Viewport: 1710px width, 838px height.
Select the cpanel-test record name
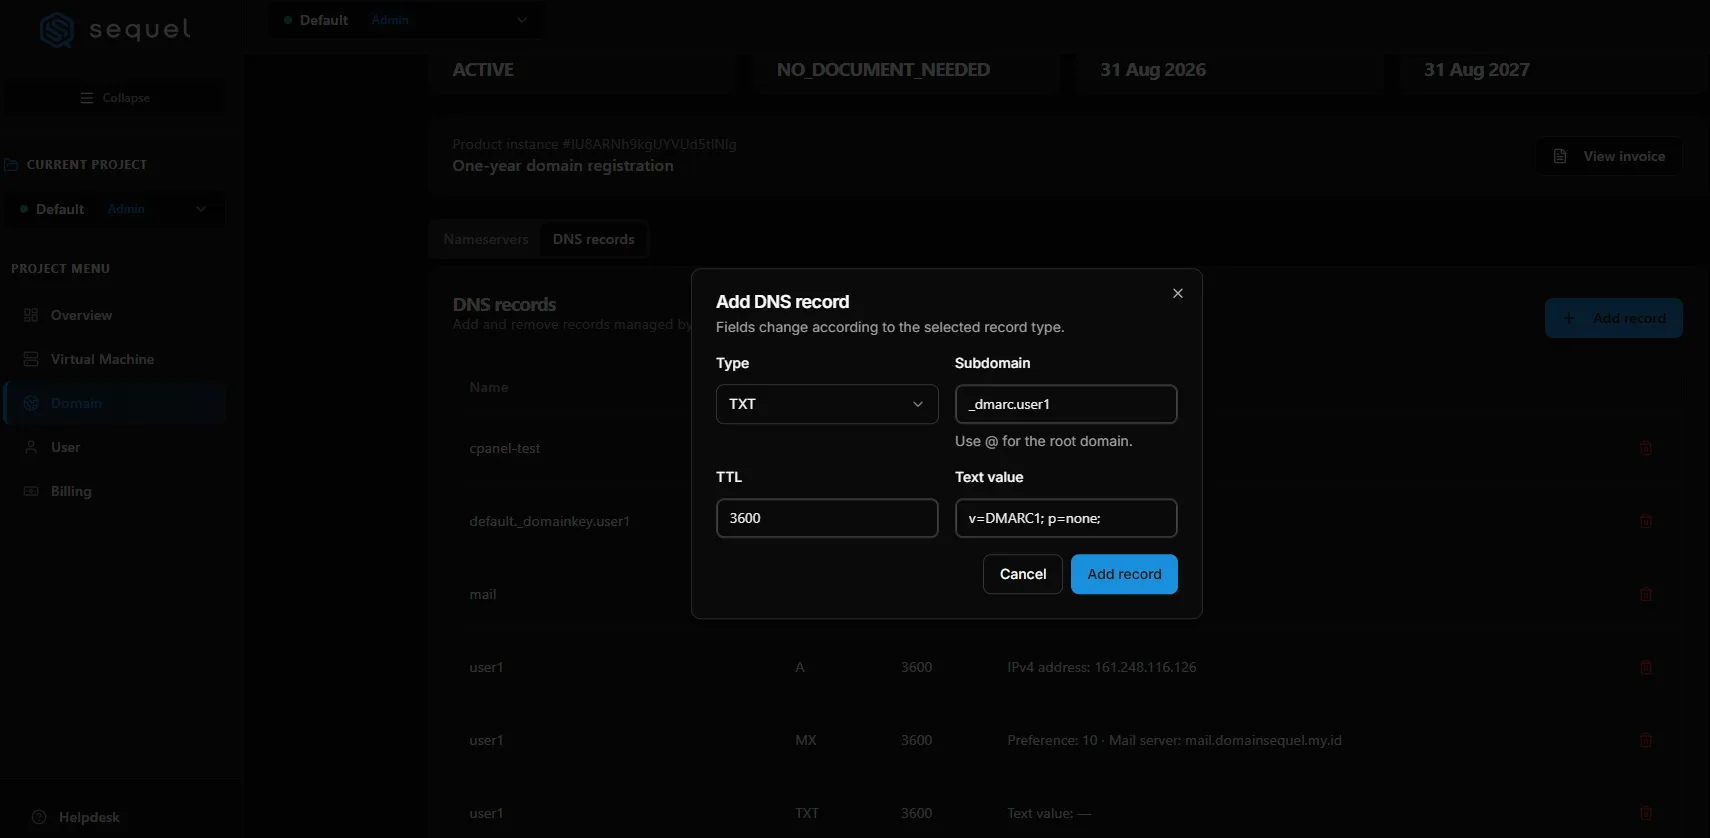pyautogui.click(x=505, y=448)
